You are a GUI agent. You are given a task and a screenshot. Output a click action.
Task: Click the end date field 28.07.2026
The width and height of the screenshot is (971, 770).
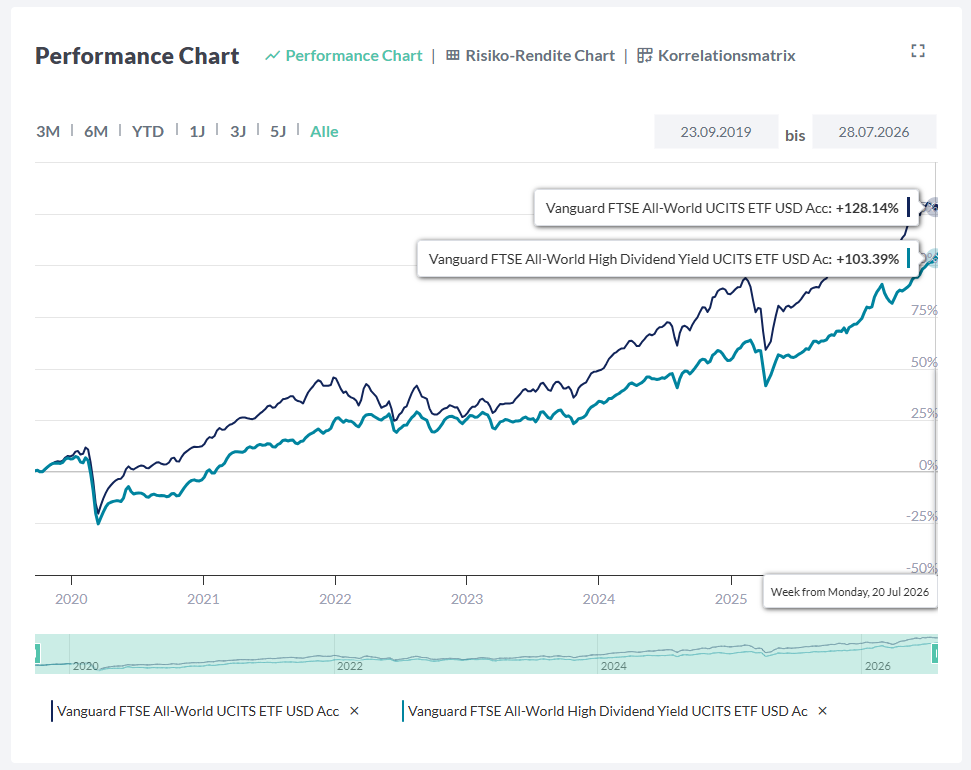(x=874, y=131)
